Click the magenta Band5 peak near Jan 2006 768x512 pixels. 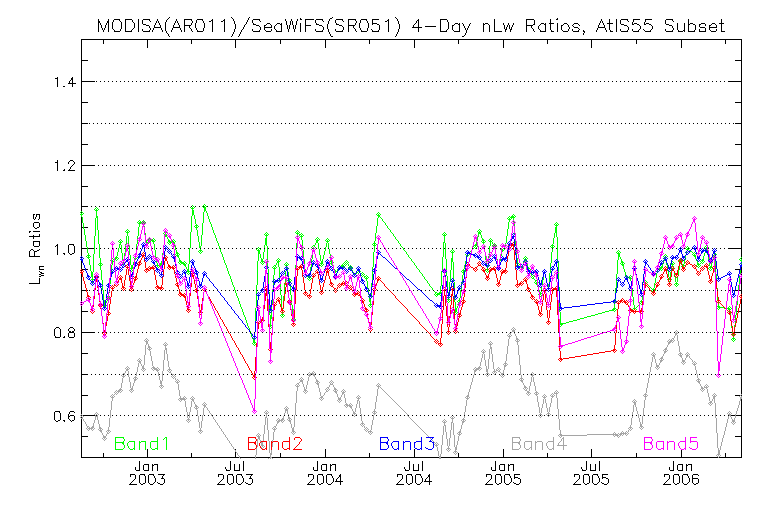[x=694, y=219]
